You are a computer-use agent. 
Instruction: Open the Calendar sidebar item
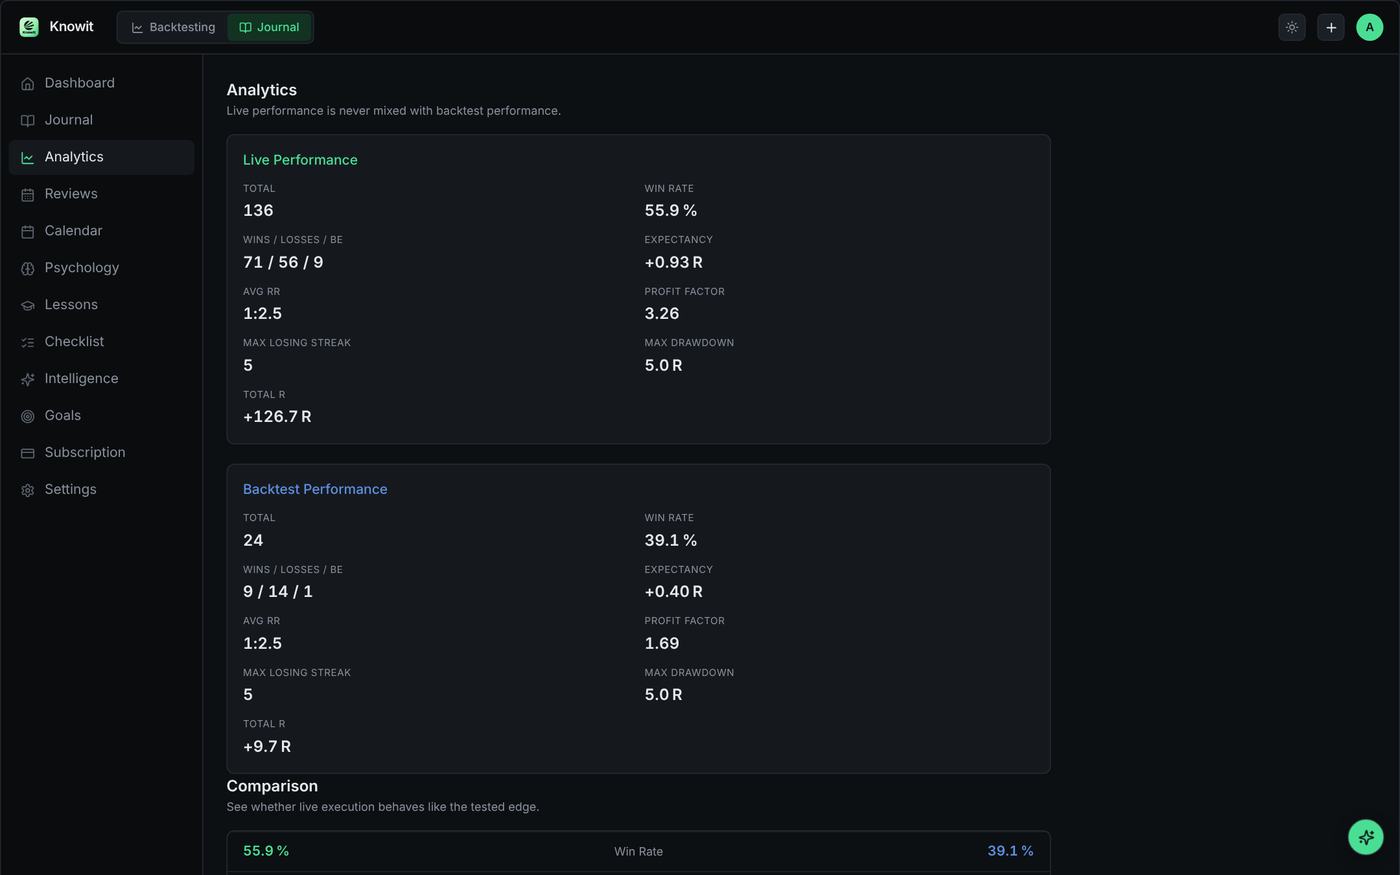(101, 231)
